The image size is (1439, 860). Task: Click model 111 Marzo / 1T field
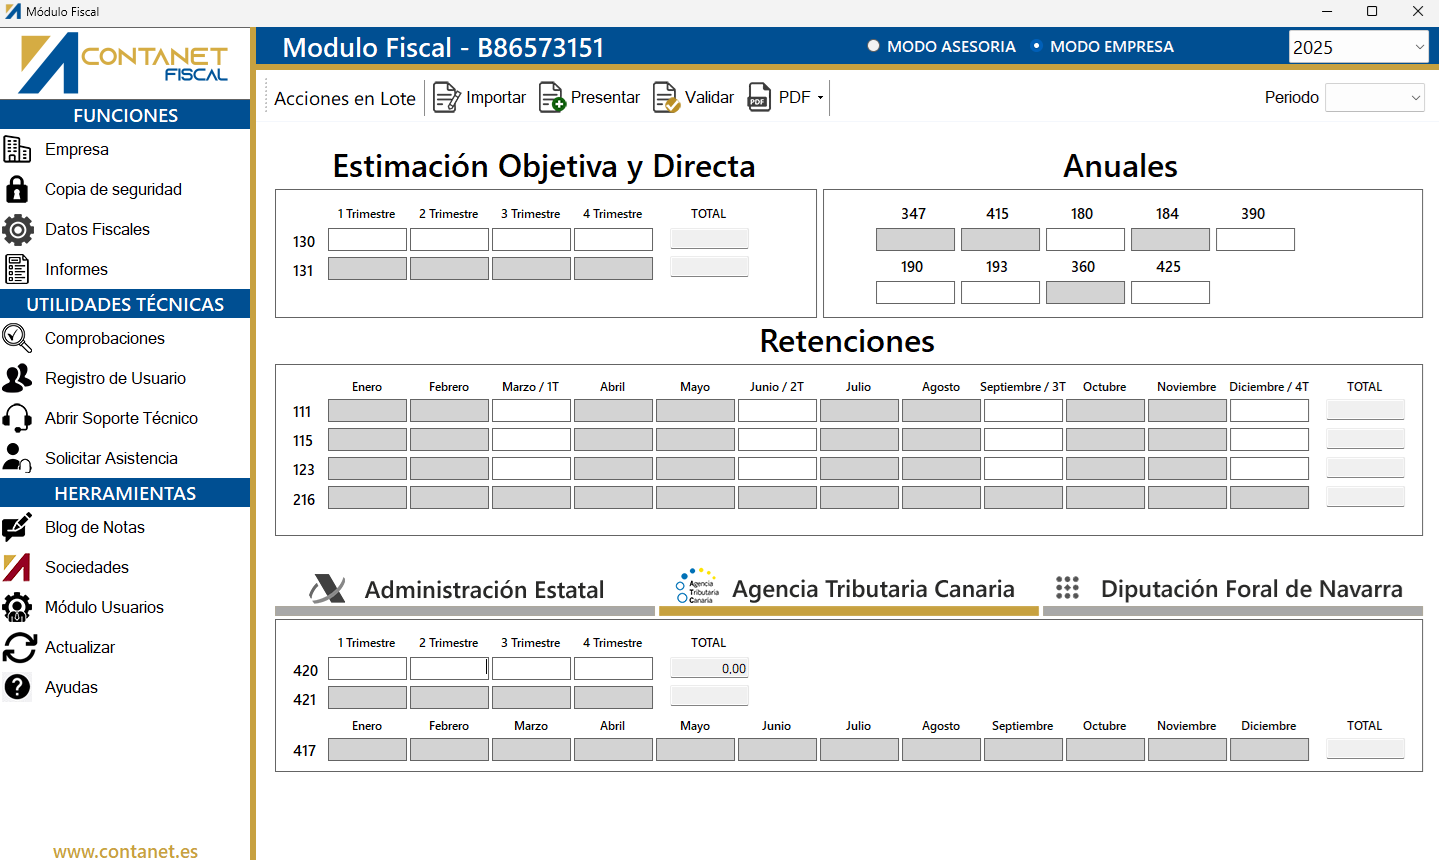pyautogui.click(x=531, y=411)
